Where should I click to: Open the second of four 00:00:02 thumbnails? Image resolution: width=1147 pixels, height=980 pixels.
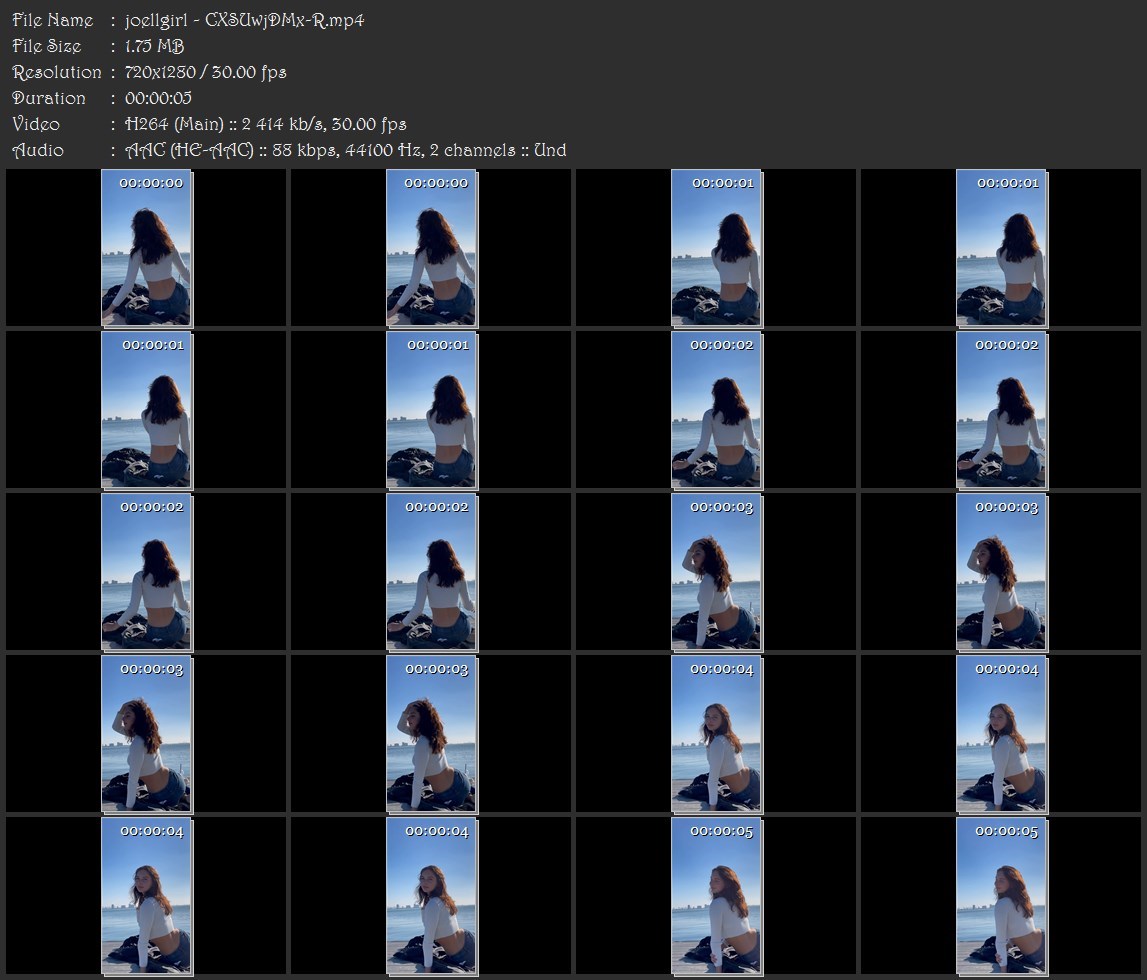click(1001, 410)
